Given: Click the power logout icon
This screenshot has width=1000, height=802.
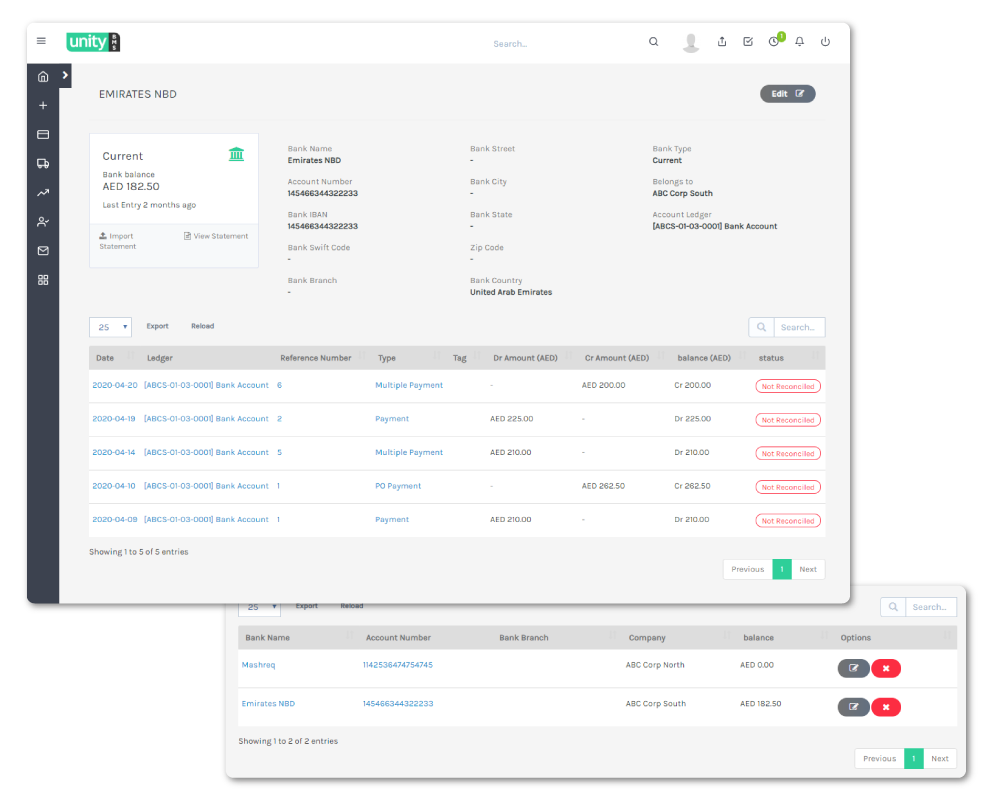Looking at the screenshot, I should [x=825, y=42].
